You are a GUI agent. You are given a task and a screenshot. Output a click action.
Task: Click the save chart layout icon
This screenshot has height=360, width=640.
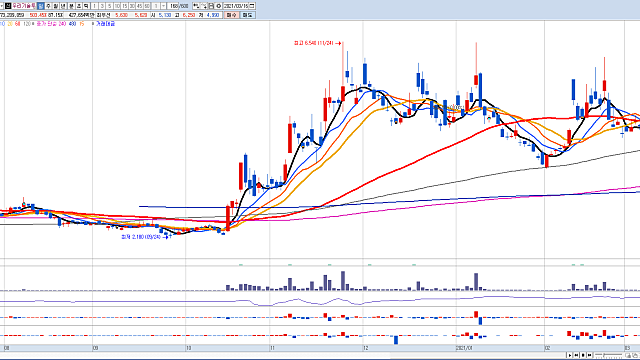pyautogui.click(x=211, y=6)
